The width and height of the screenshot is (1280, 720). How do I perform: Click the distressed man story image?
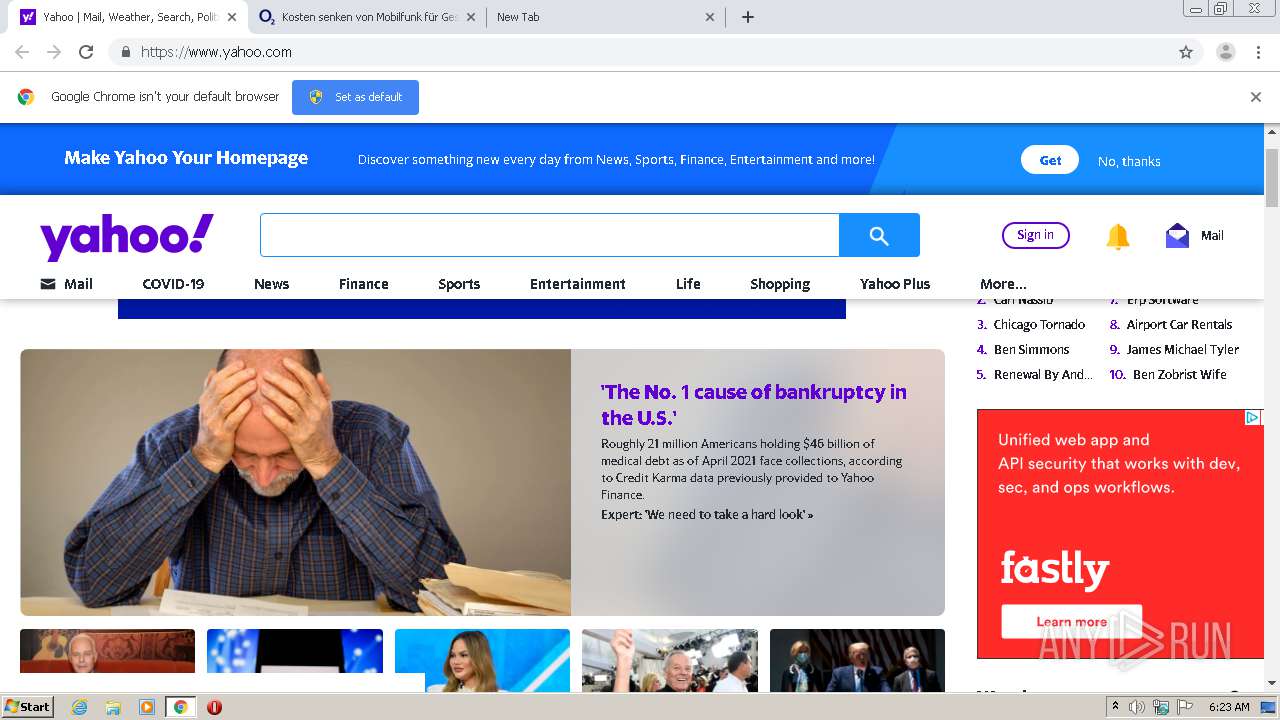(296, 482)
